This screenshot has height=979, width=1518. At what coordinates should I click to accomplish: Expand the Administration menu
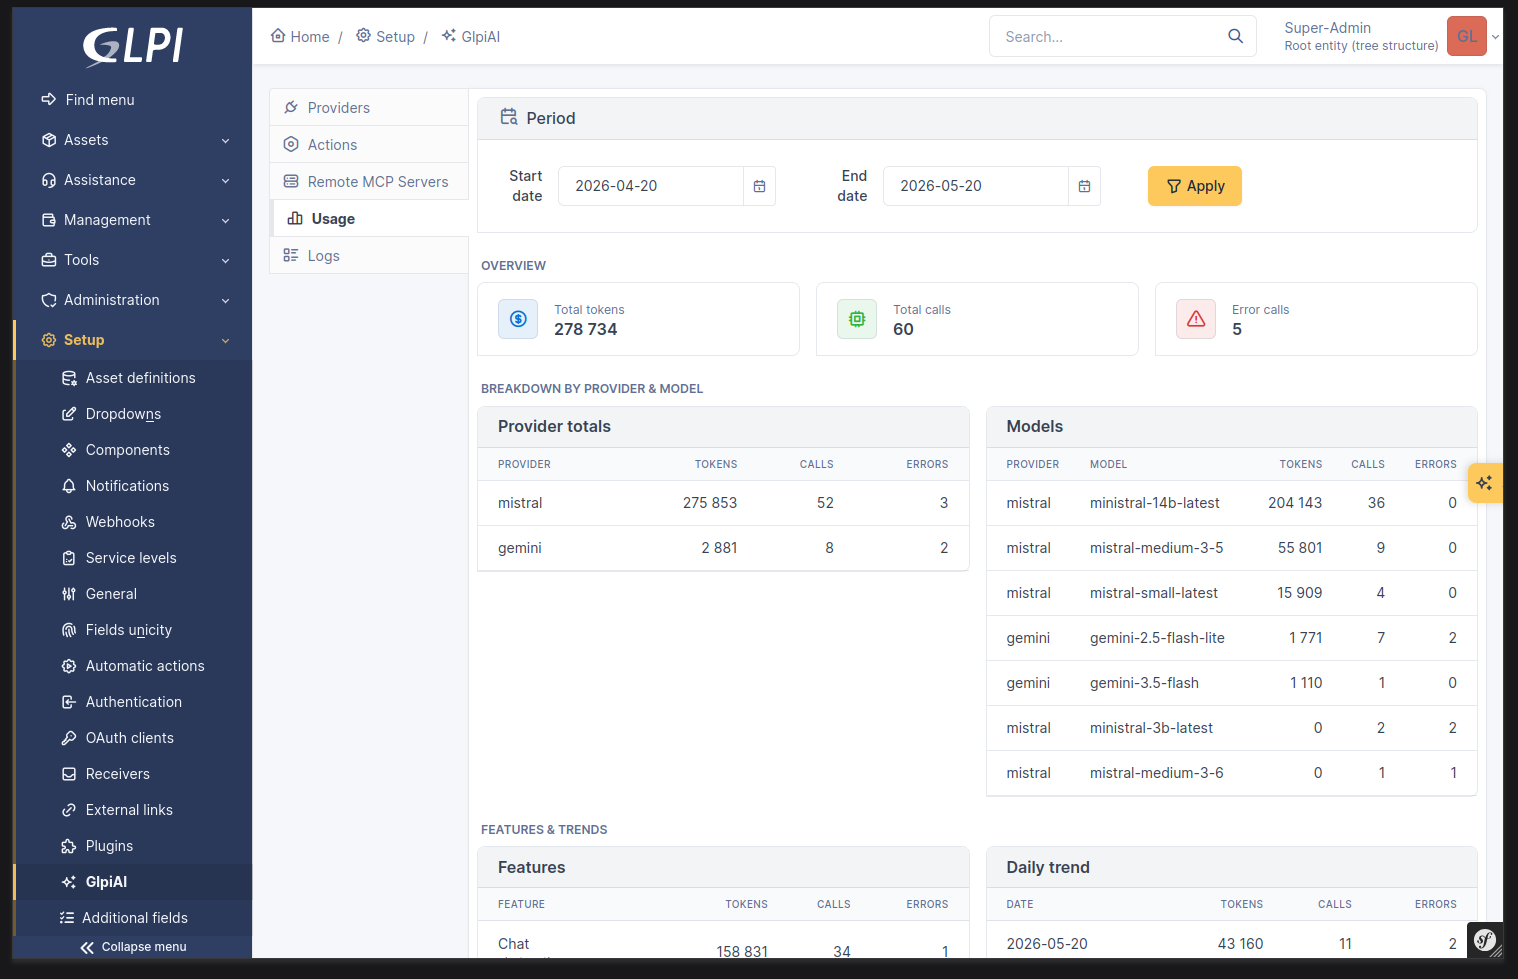pyautogui.click(x=134, y=300)
